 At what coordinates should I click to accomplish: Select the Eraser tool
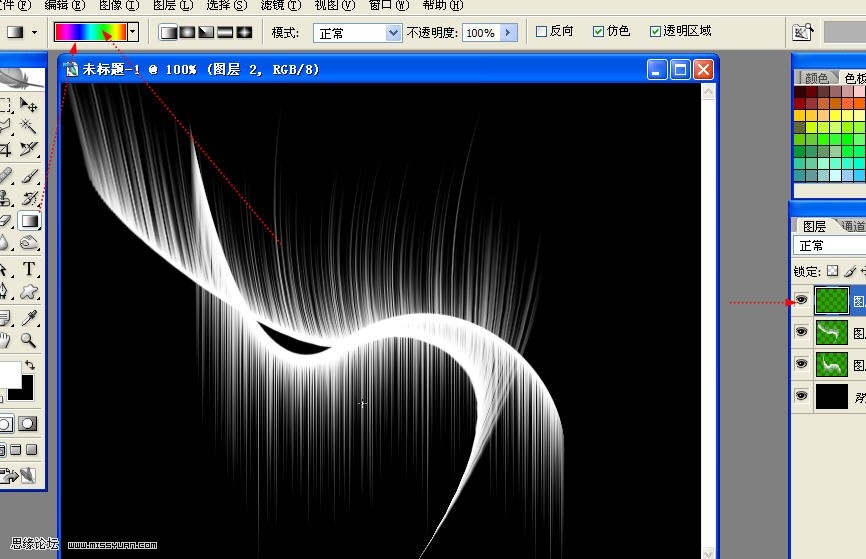(6, 221)
